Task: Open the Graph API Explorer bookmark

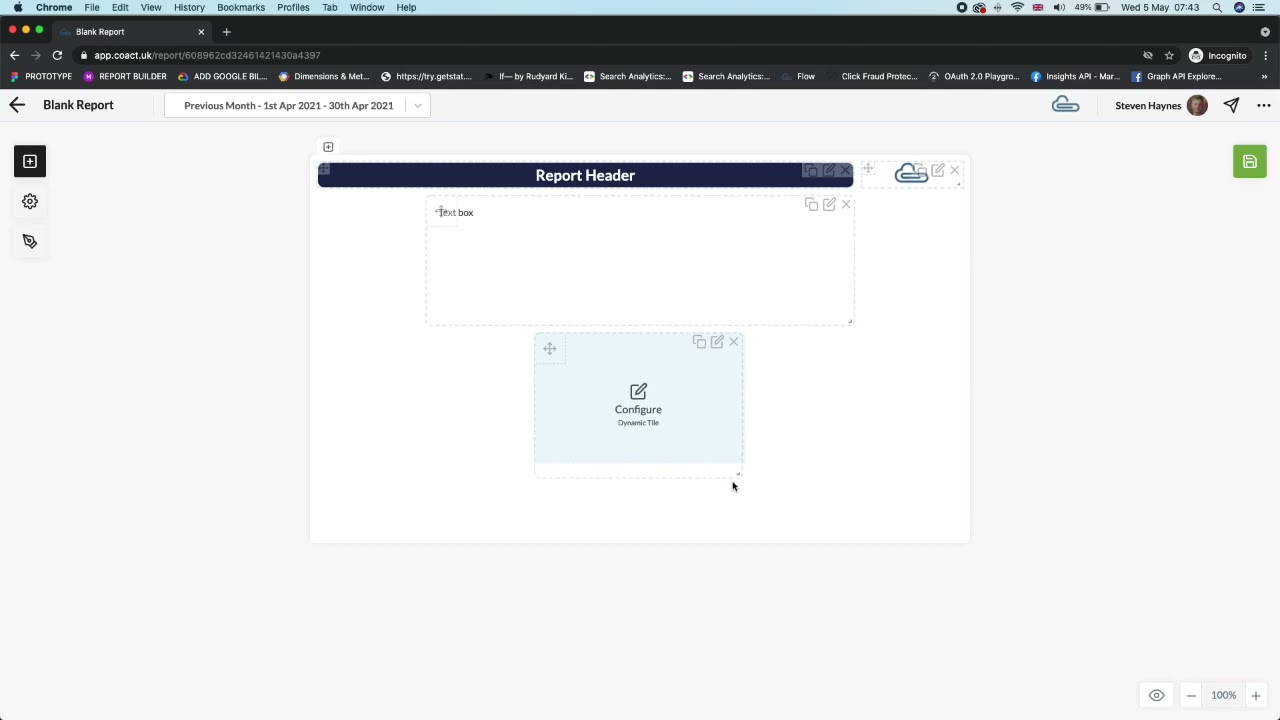Action: click(1176, 76)
